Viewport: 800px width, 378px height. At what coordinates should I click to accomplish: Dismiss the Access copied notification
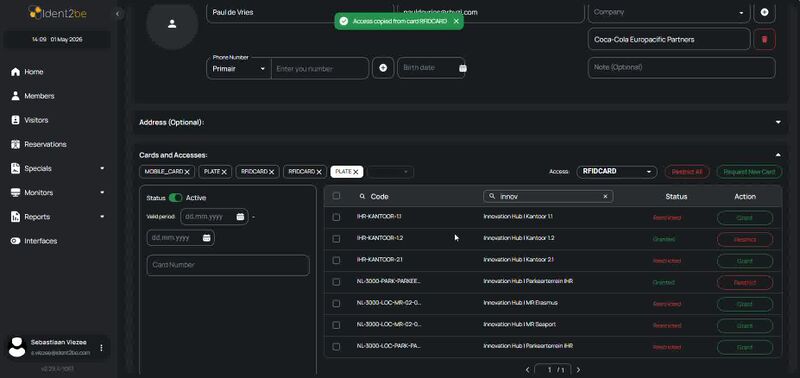(456, 21)
